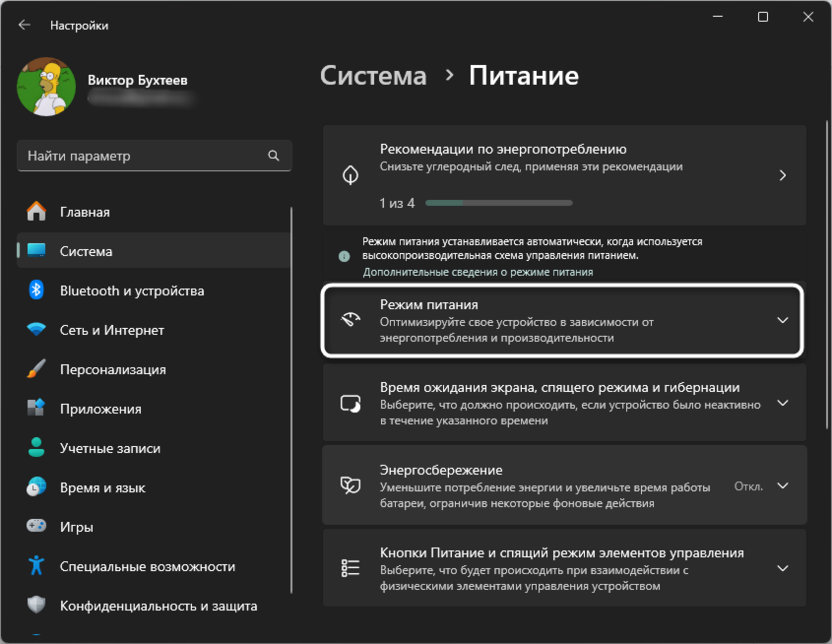Open Конфиденциальность и защита section
The image size is (832, 644).
pyautogui.click(x=154, y=605)
